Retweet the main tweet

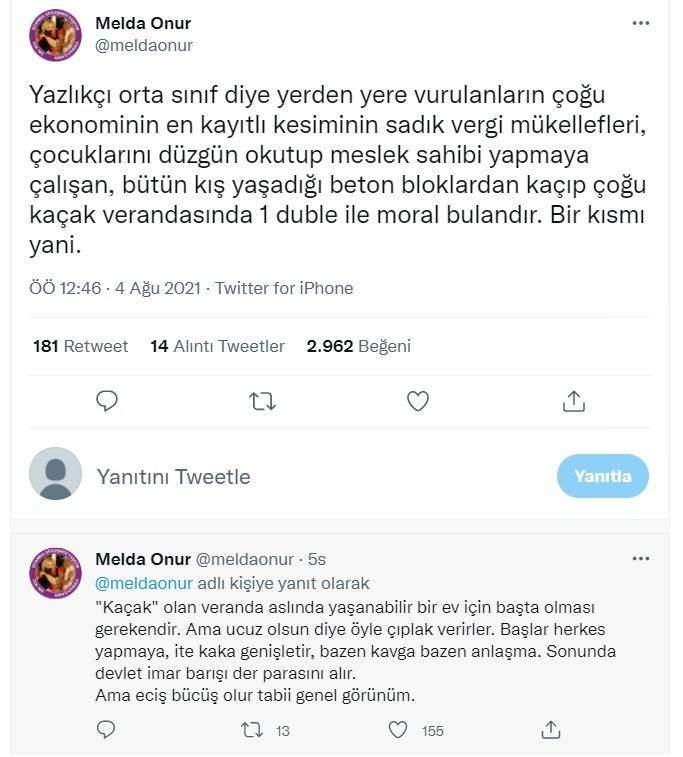[x=262, y=401]
